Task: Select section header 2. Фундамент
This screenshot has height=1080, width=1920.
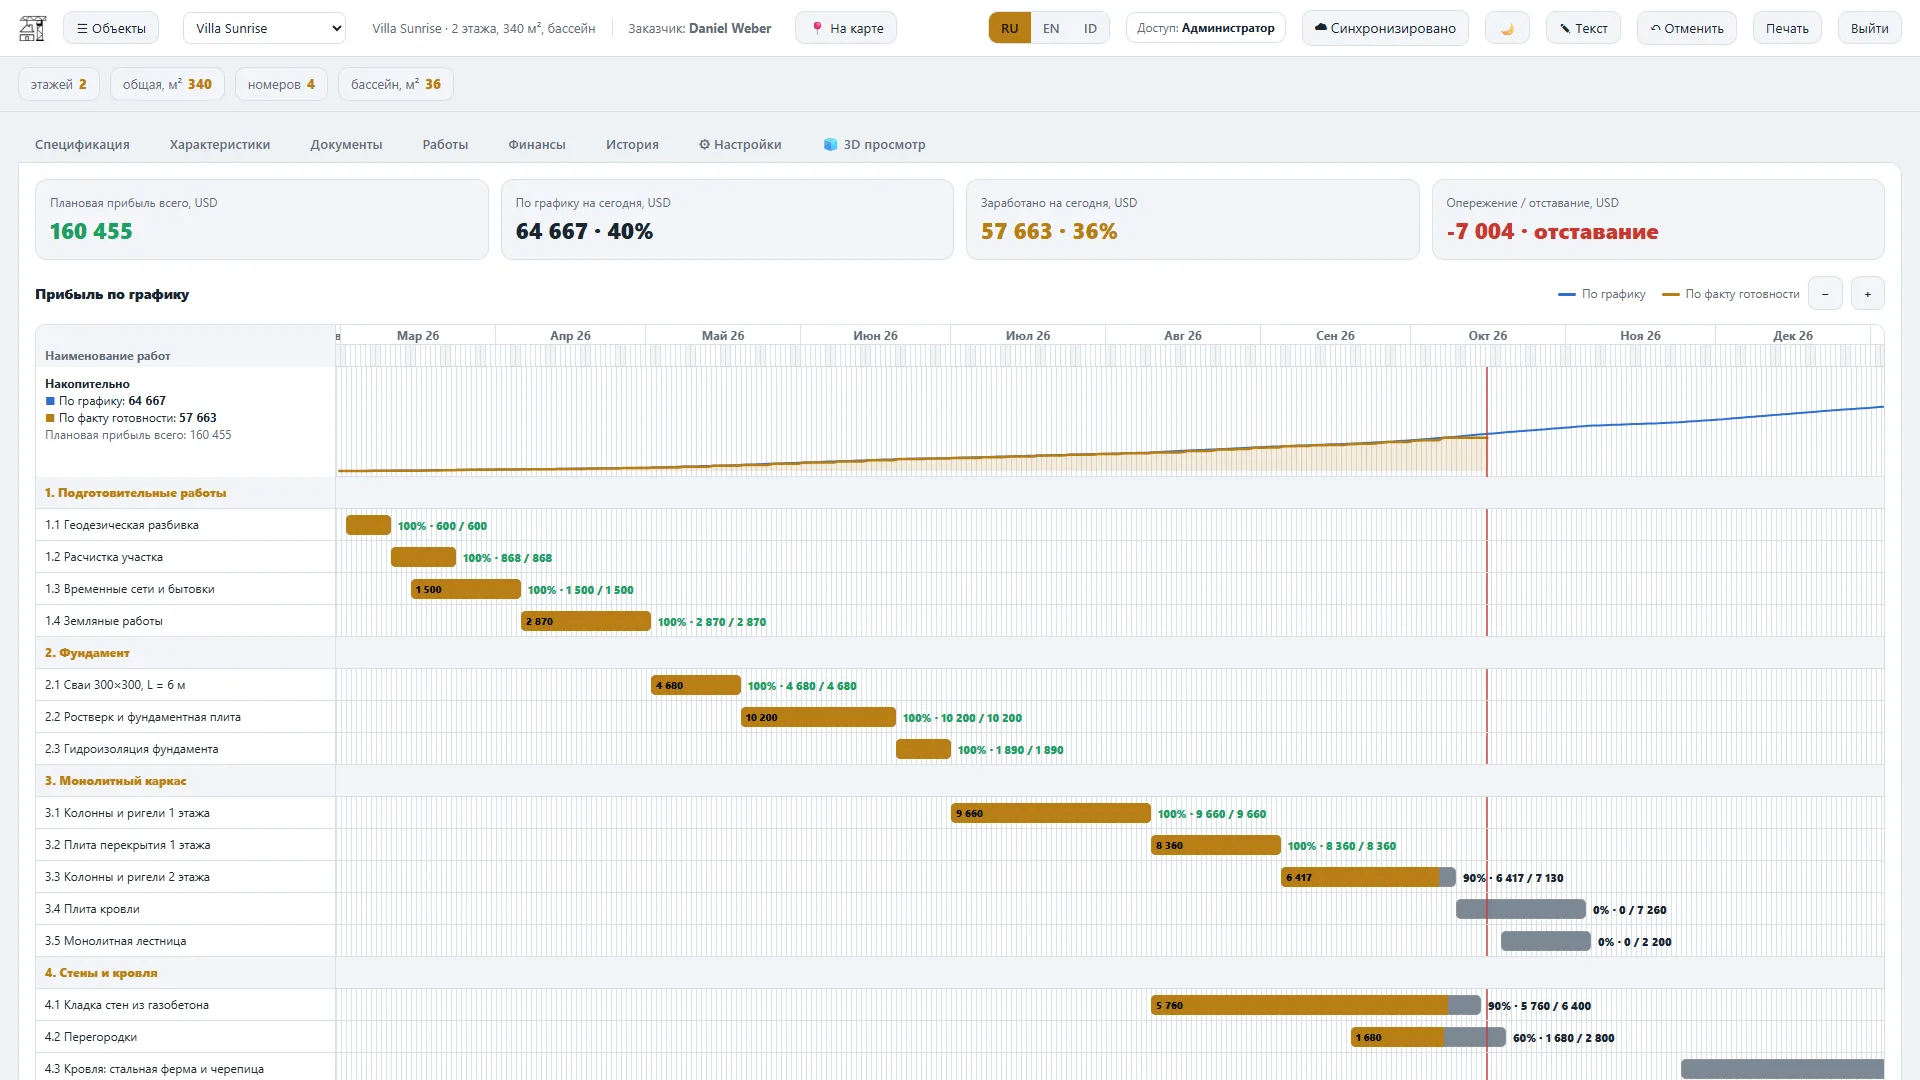Action: (87, 653)
